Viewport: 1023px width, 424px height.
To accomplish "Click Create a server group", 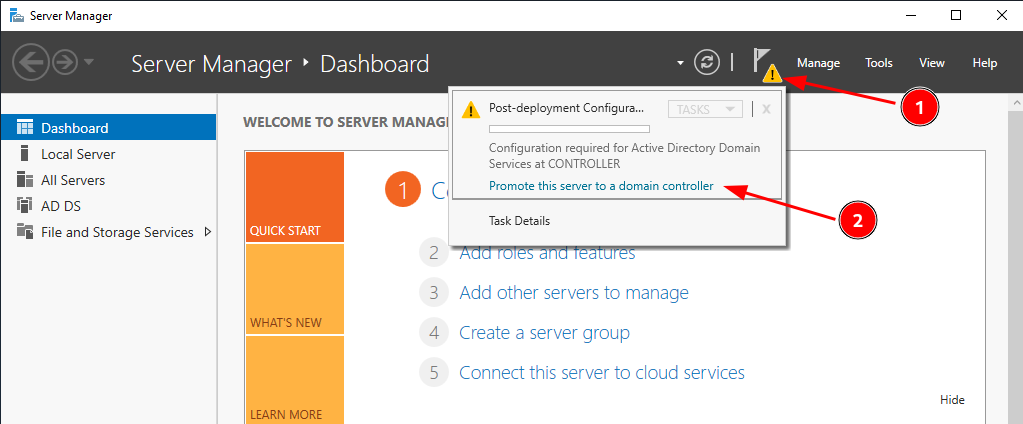I will (x=545, y=333).
